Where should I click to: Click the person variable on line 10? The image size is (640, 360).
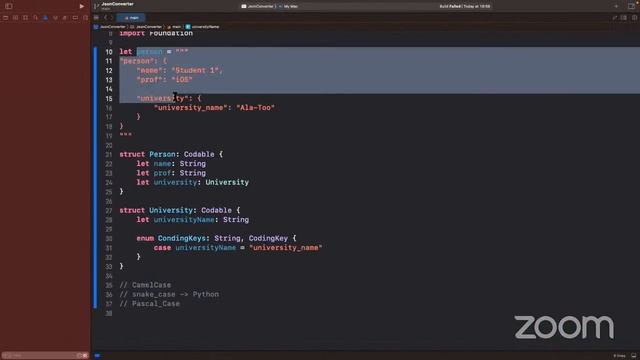[x=149, y=52]
